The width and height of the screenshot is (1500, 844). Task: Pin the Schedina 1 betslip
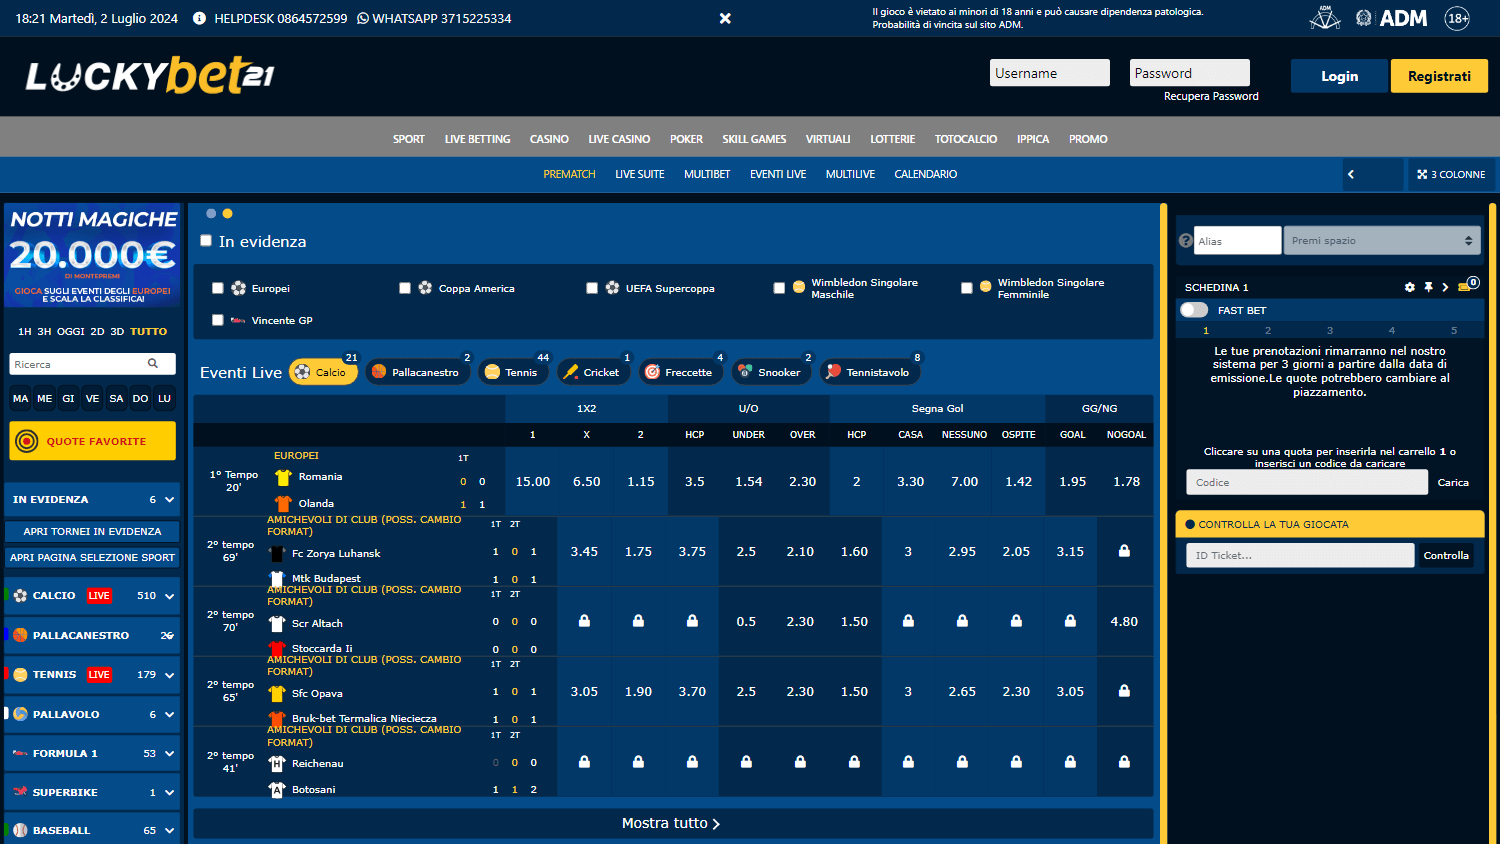click(x=1429, y=287)
